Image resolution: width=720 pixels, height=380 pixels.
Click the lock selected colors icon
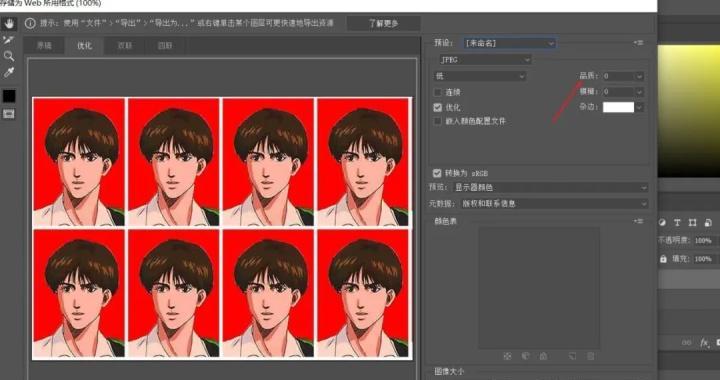(543, 356)
